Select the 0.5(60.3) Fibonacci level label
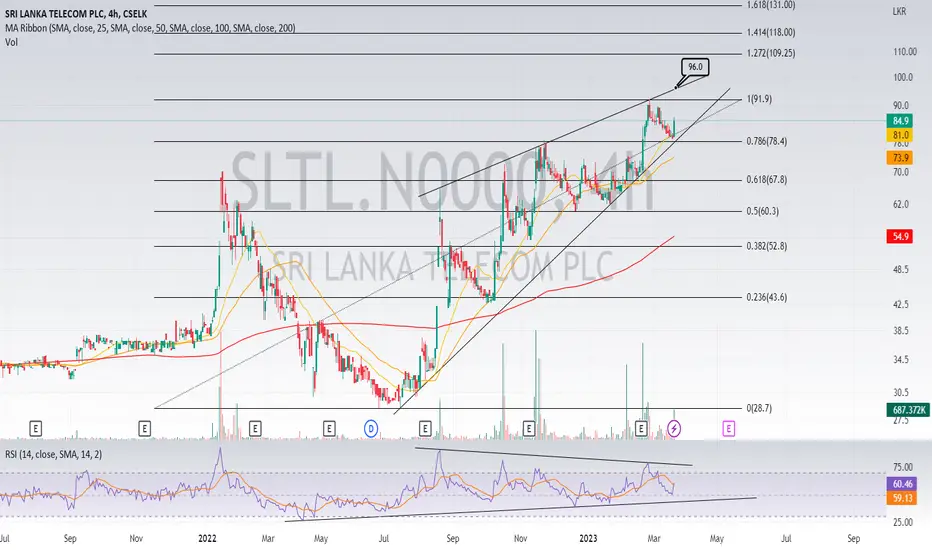This screenshot has width=932, height=550. click(x=763, y=211)
